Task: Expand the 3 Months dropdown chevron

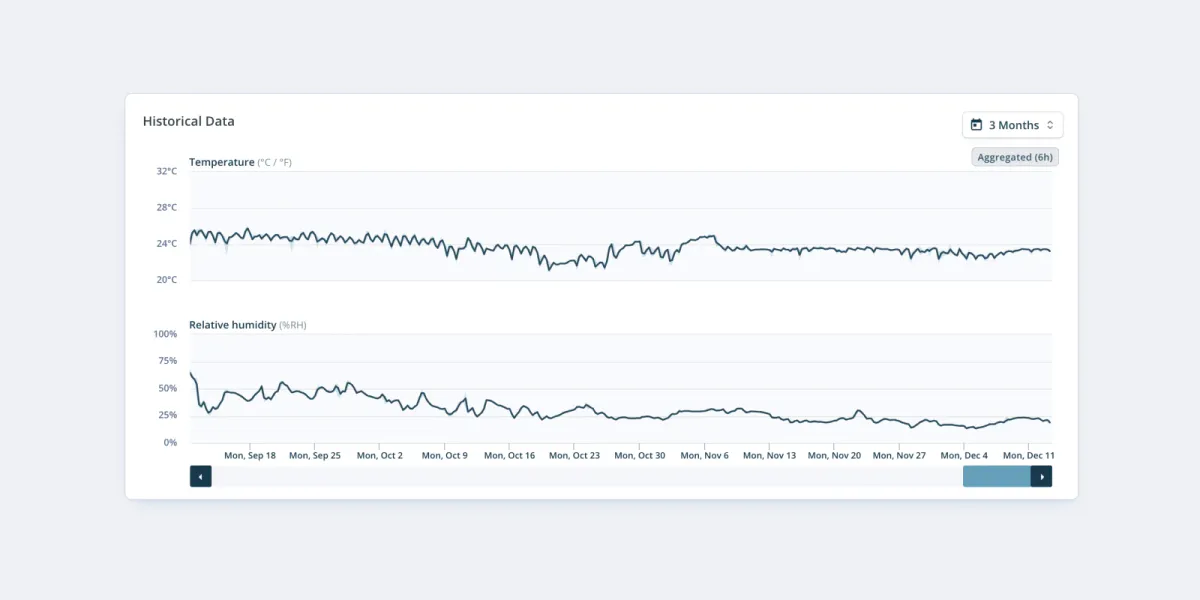Action: click(1050, 125)
